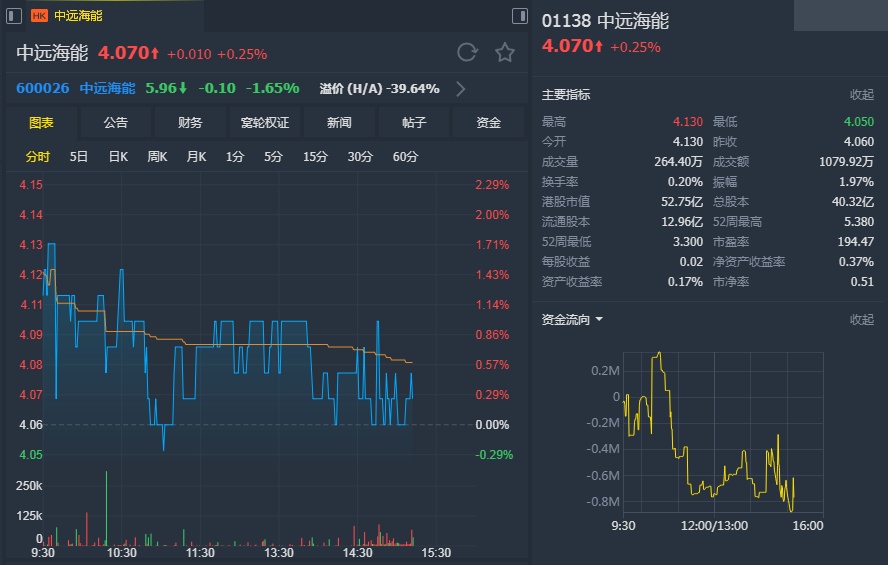888x565 pixels.
Task: Add 中远海能 to favorites with star
Action: tap(505, 53)
